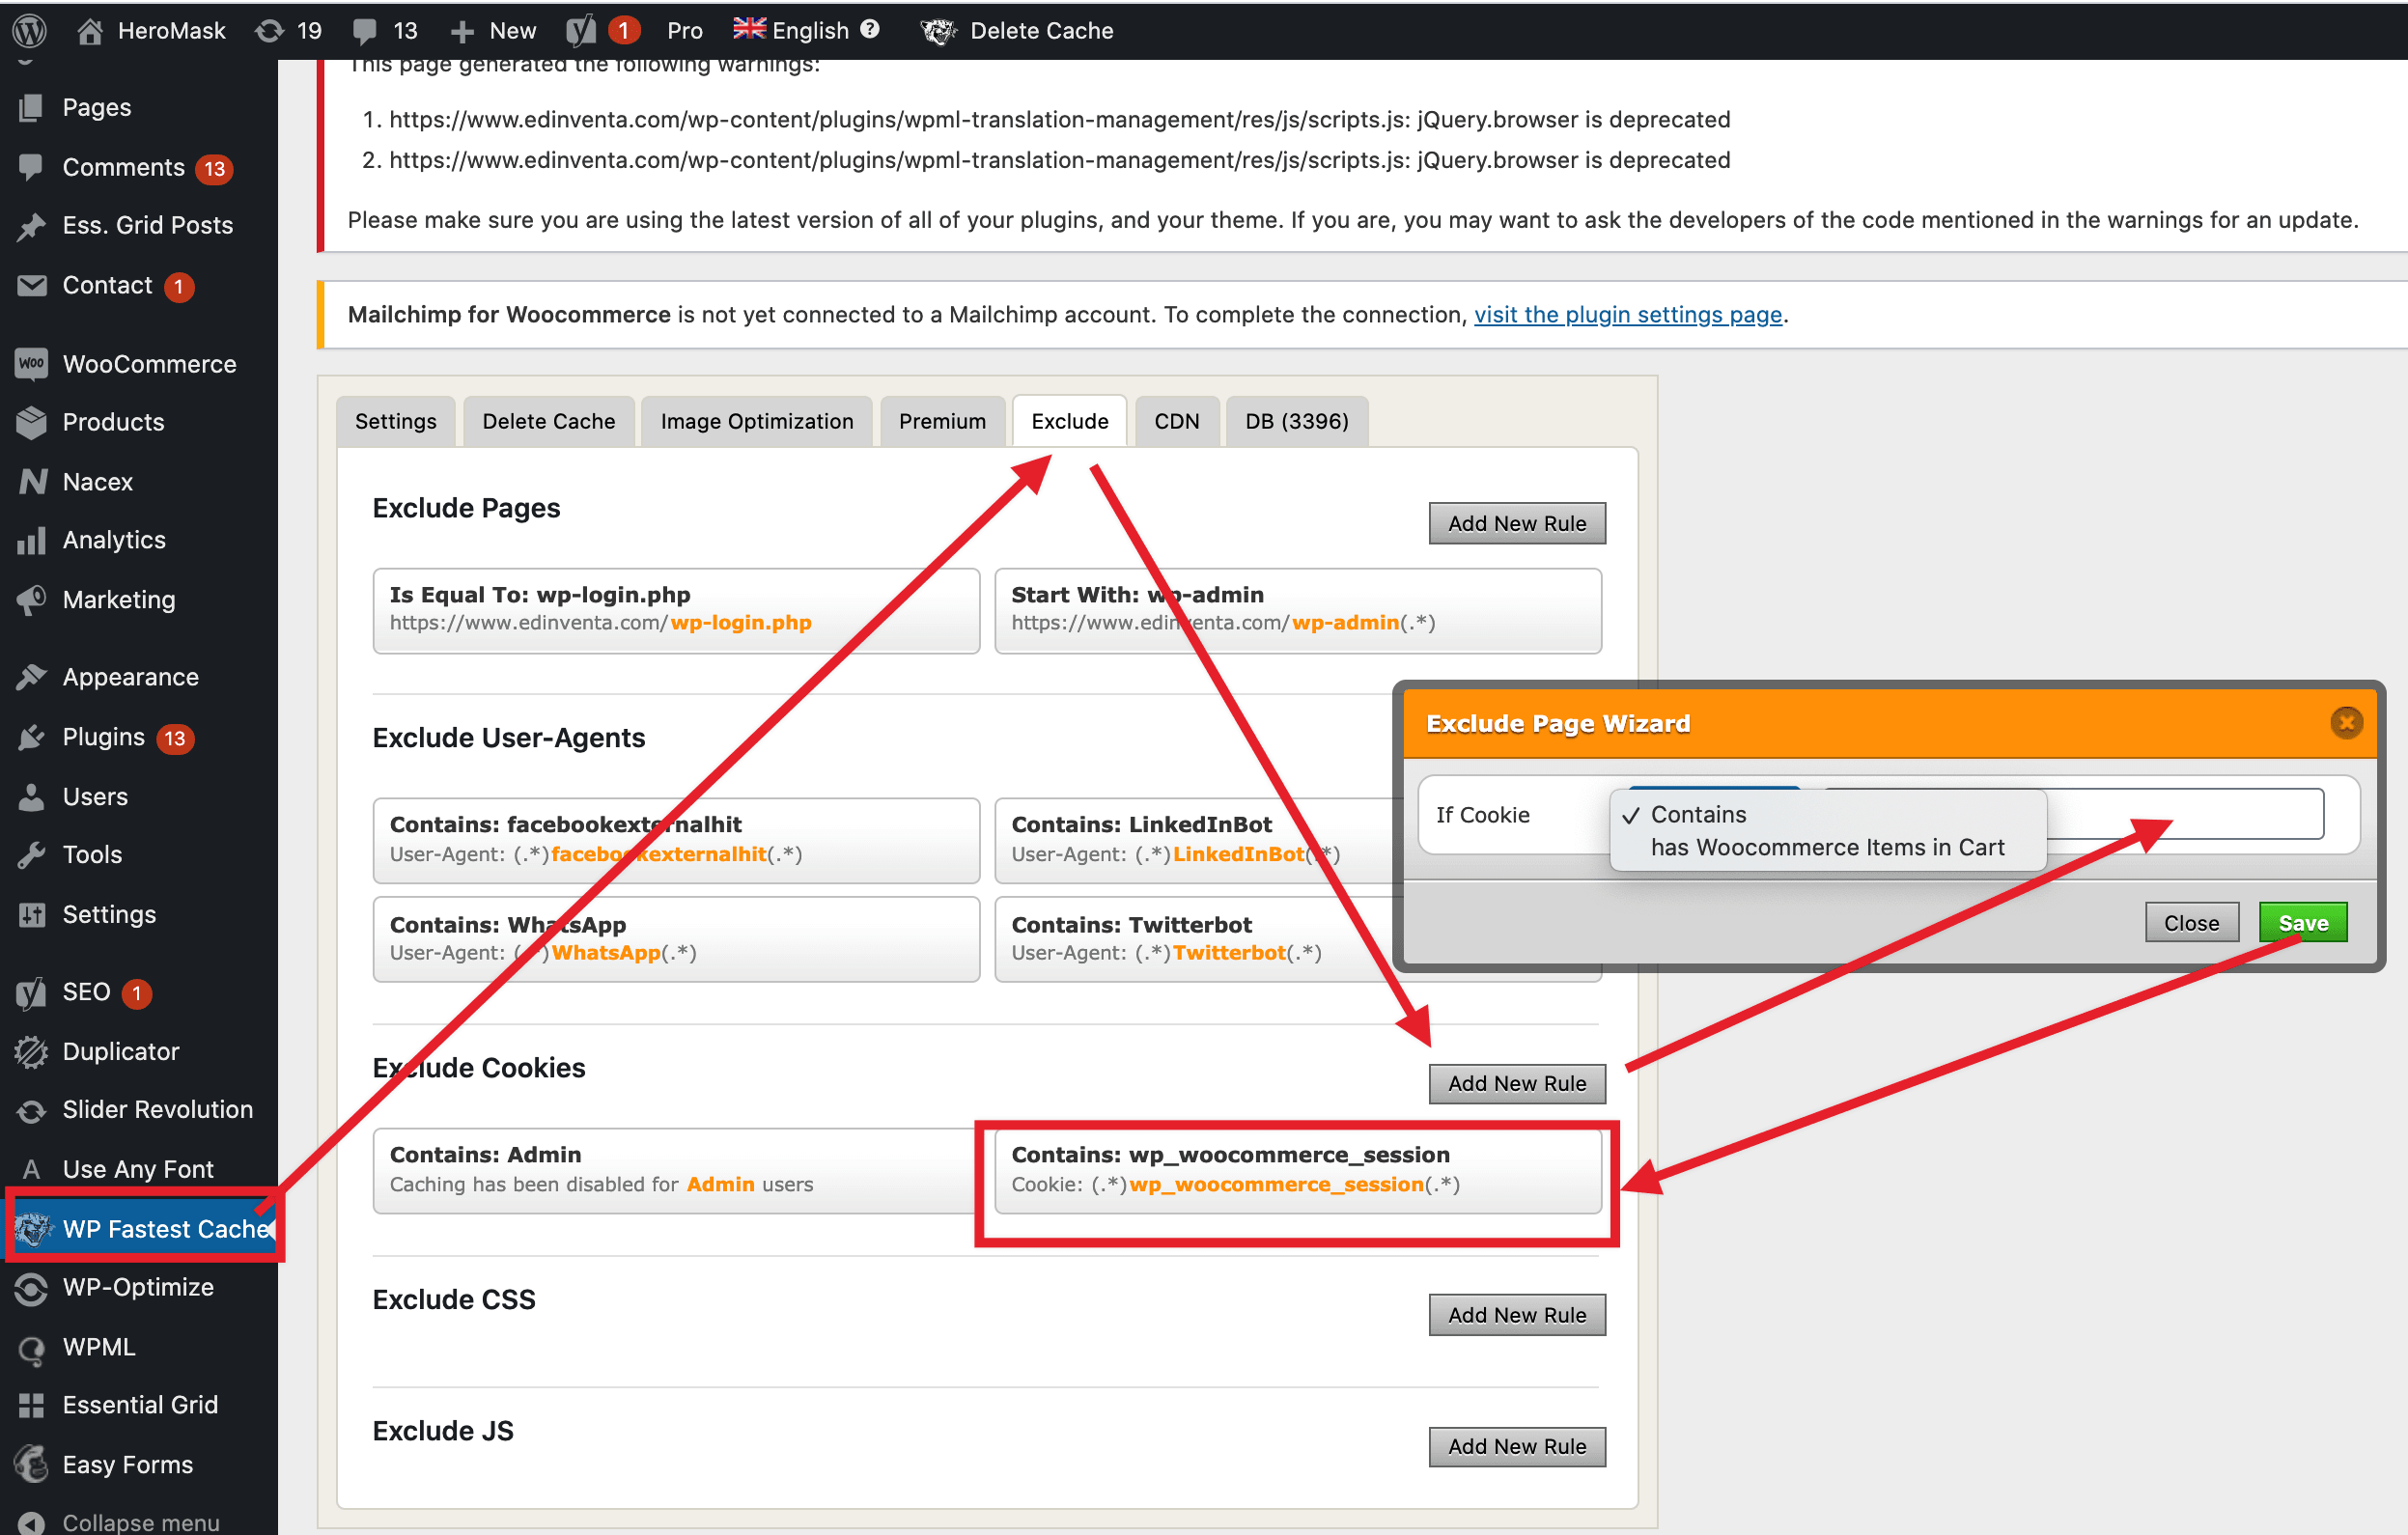Open Settings sliders icon in sidebar
Screen dimensions: 2408x1535
click(x=31, y=914)
